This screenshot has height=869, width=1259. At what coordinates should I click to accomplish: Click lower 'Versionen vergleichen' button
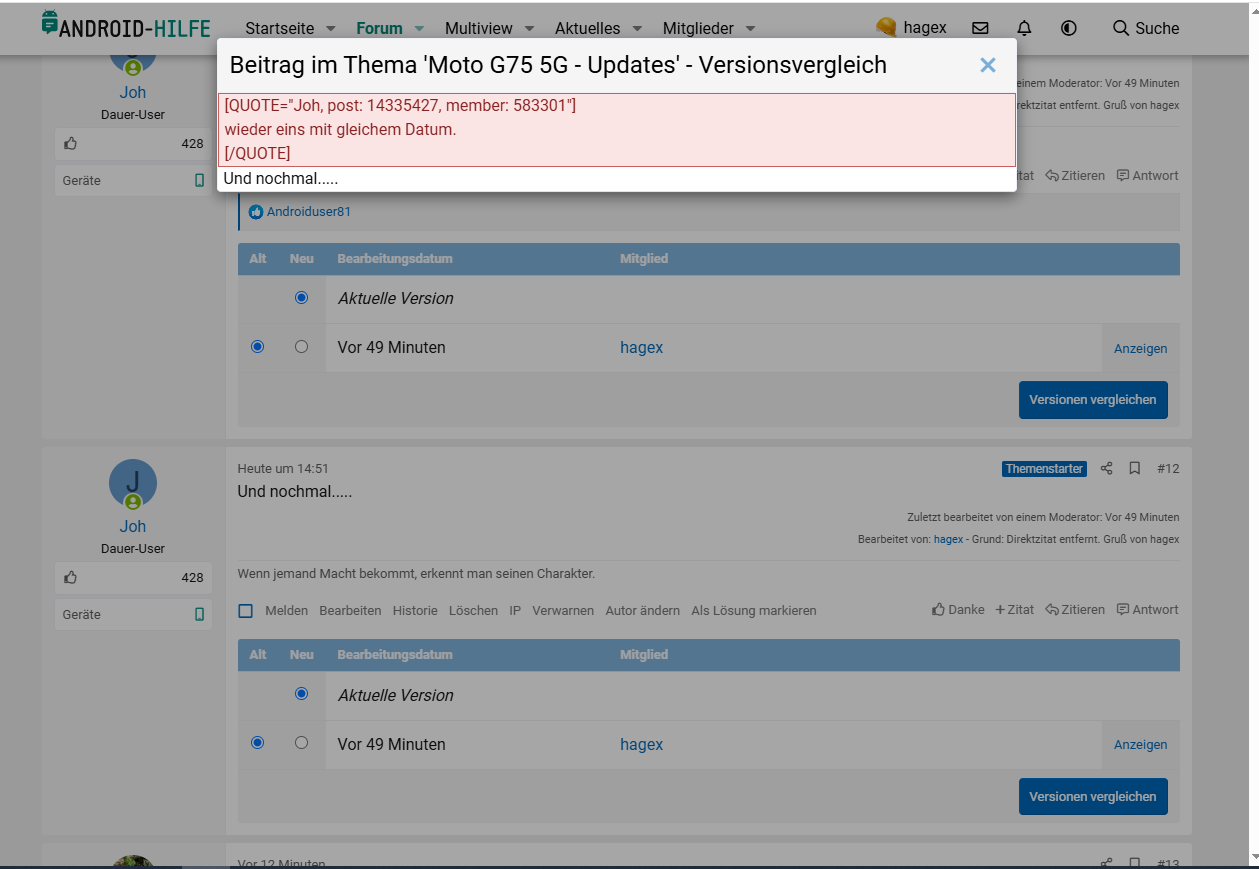click(1092, 796)
